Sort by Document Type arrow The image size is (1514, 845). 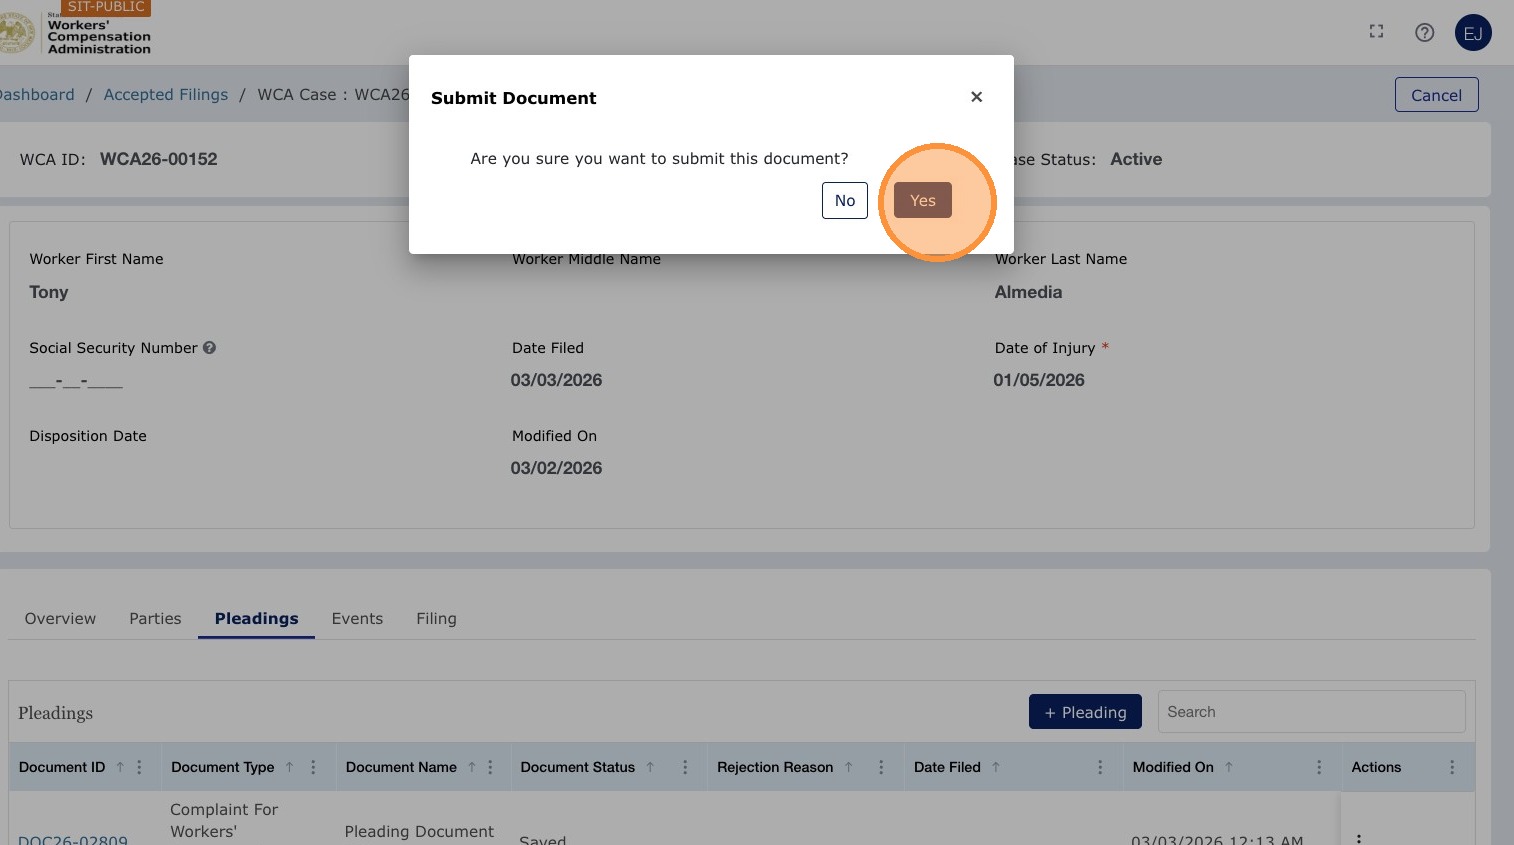[289, 767]
